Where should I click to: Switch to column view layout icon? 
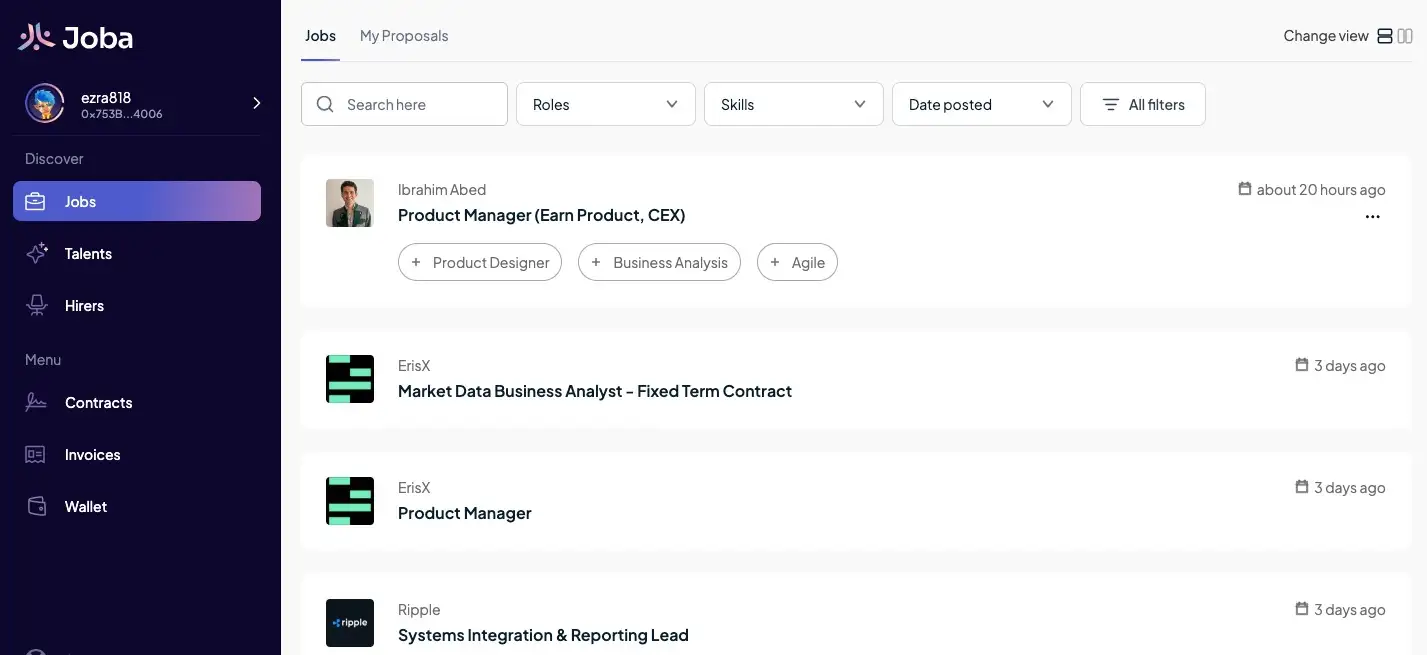click(x=1405, y=36)
